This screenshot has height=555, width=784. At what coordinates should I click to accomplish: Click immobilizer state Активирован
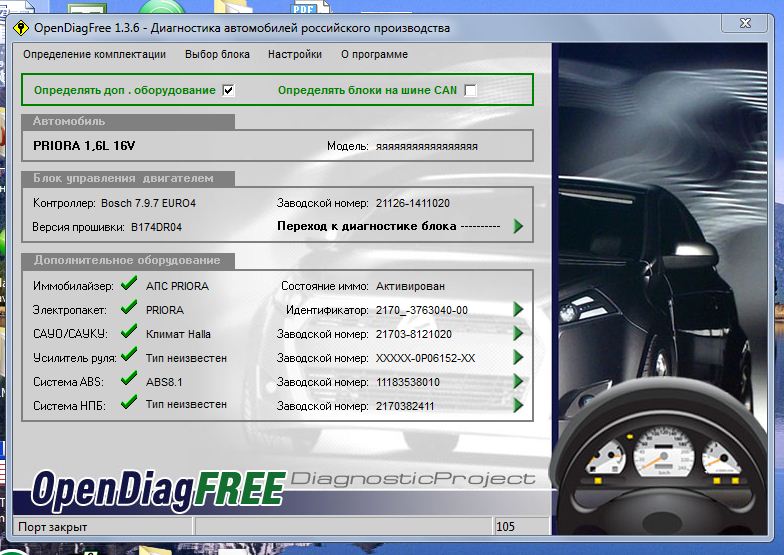[410, 286]
